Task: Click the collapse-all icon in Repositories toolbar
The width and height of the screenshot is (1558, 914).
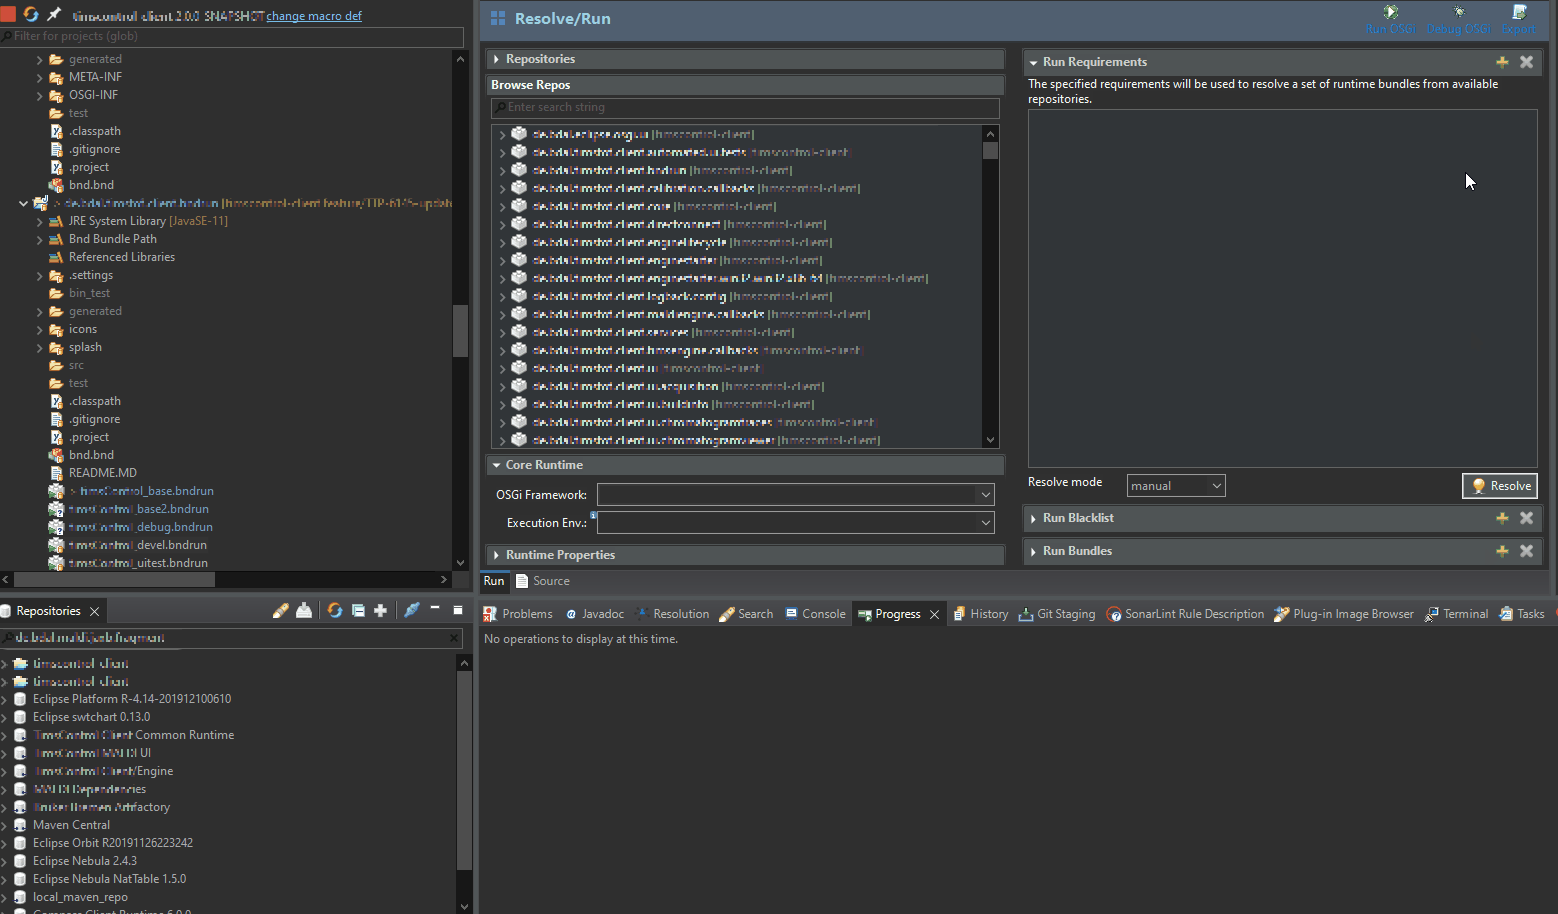Action: click(358, 610)
